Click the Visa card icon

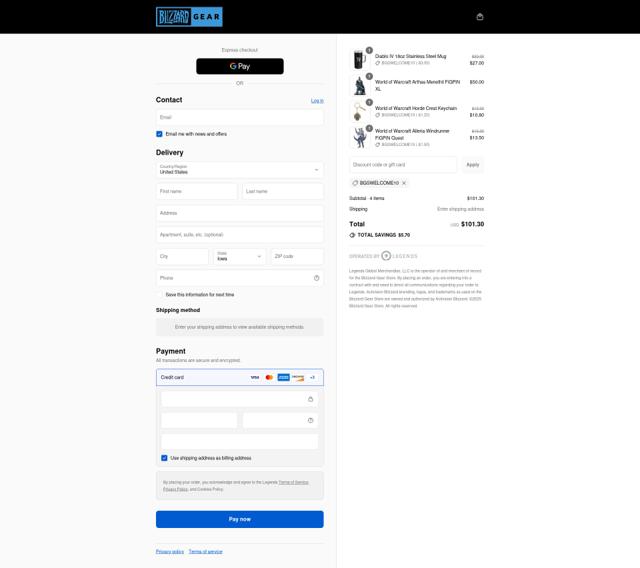pos(255,377)
